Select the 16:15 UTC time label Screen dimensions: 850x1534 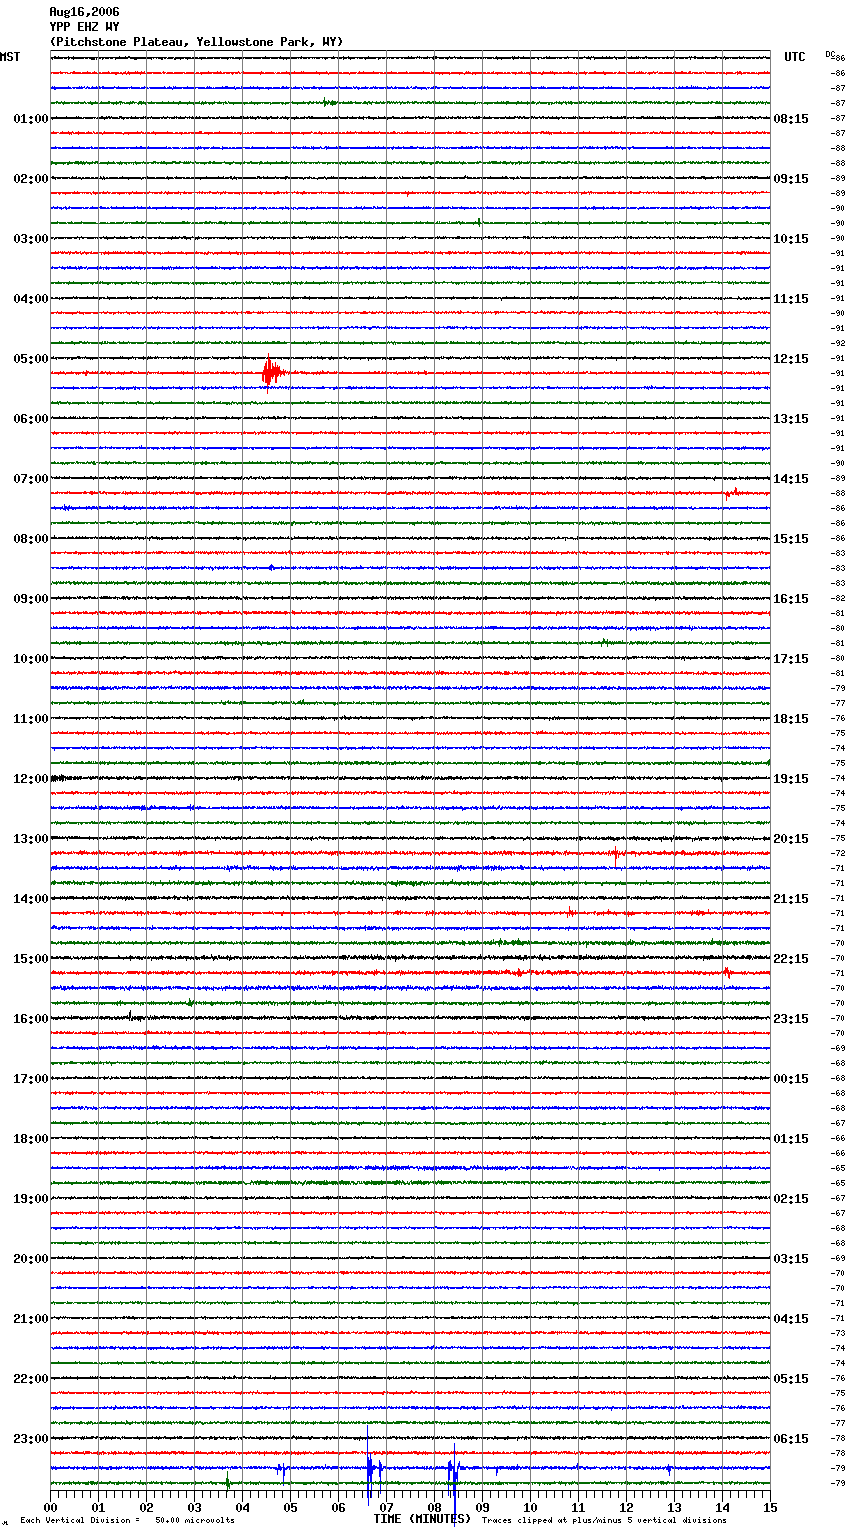click(791, 599)
